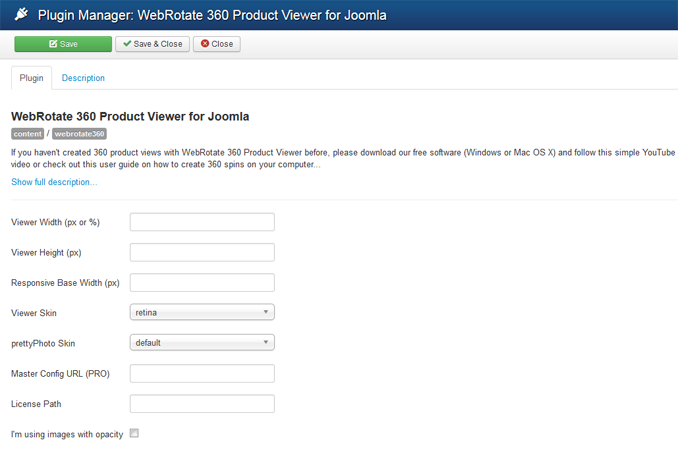The width and height of the screenshot is (678, 449).
Task: Click the plugin plug icon in header
Action: (21, 14)
